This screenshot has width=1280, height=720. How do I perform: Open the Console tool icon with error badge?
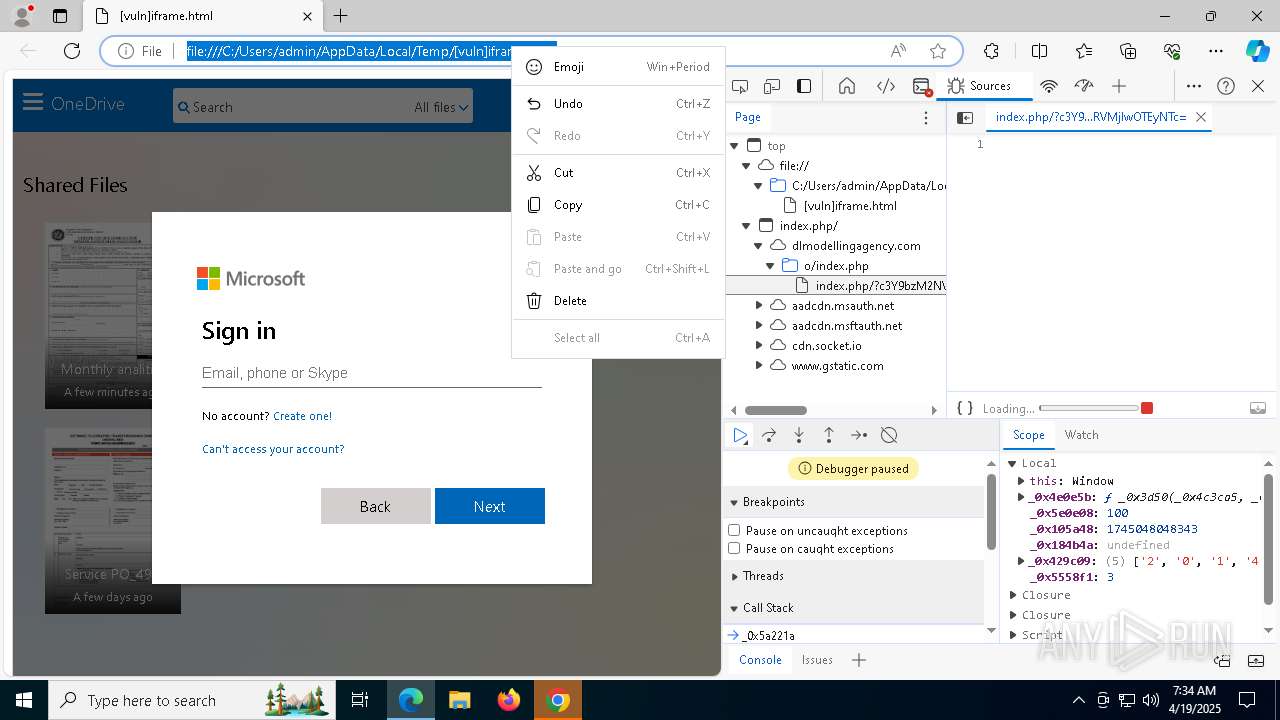click(x=922, y=86)
